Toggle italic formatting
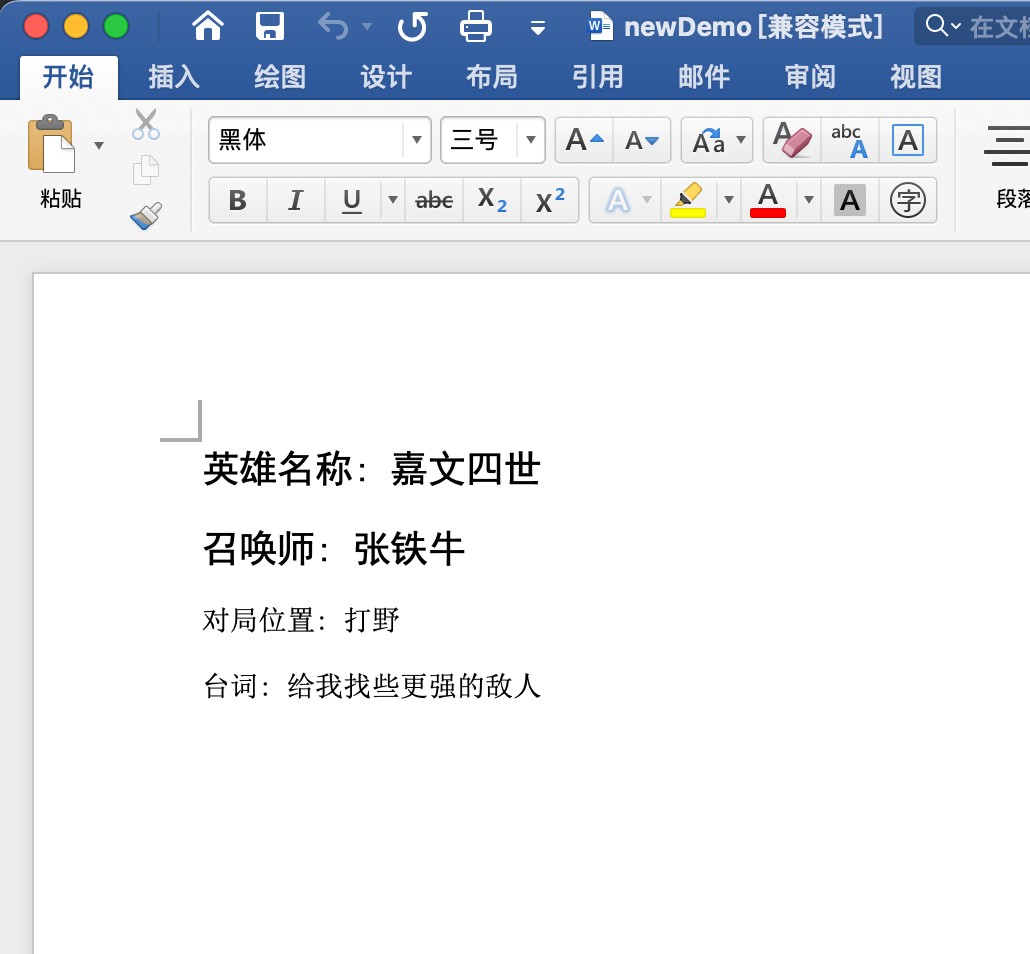 tap(296, 200)
